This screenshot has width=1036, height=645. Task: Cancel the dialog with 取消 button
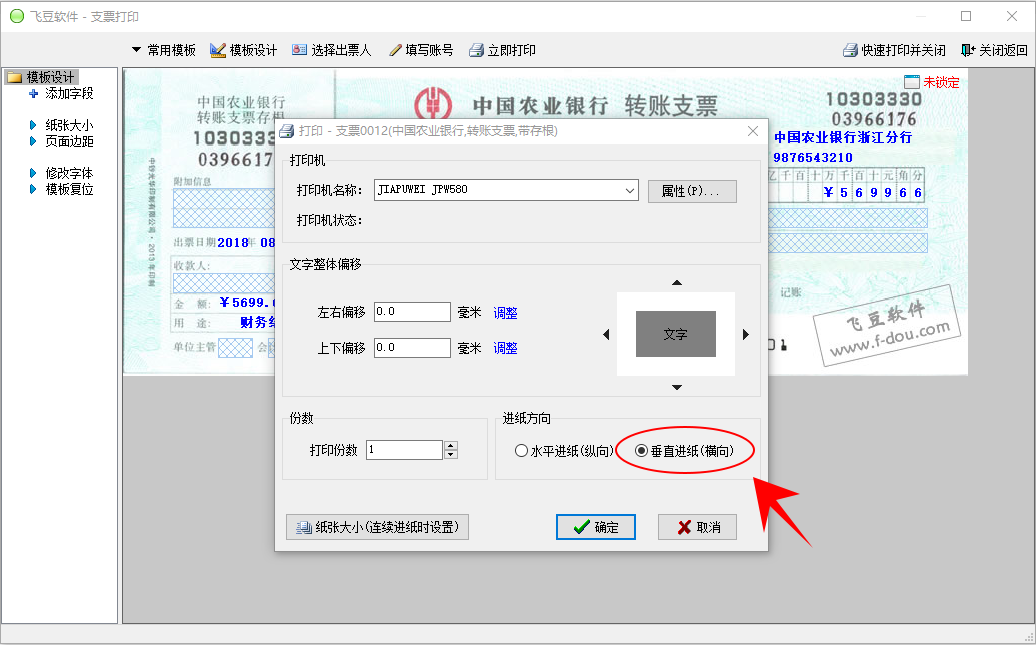coord(697,527)
